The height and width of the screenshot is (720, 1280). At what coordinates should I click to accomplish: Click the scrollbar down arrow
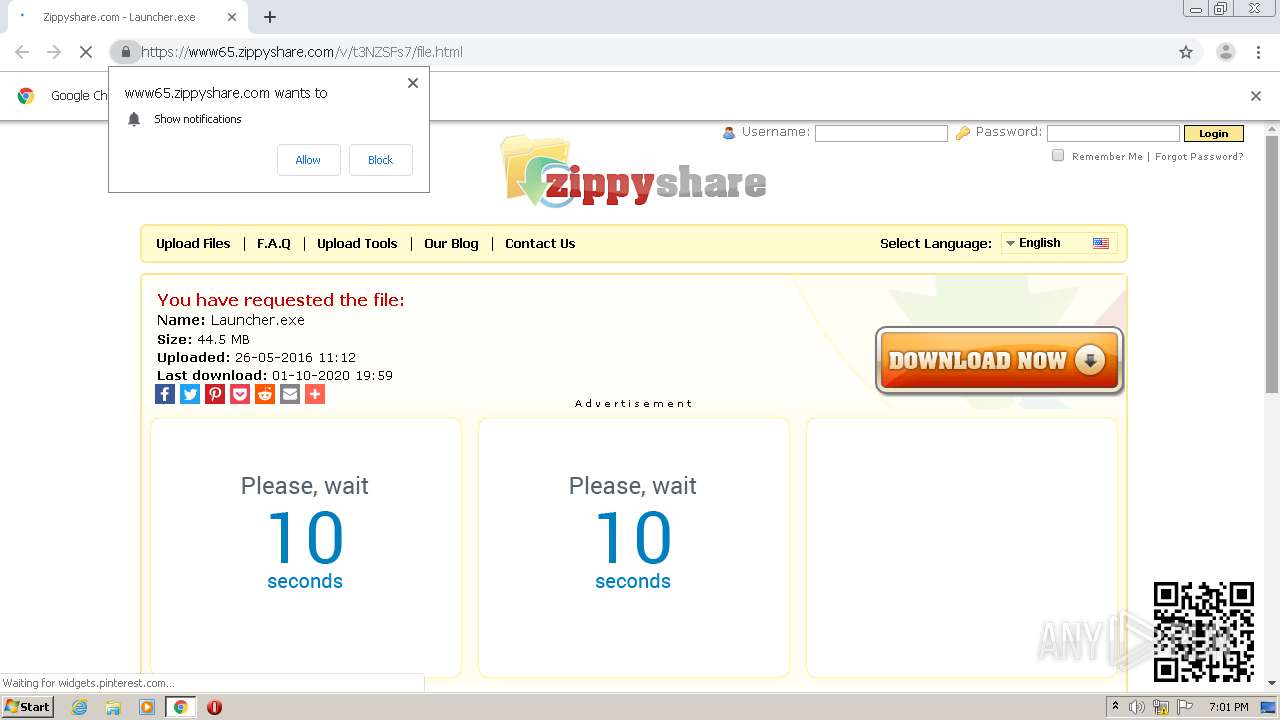pos(1272,683)
